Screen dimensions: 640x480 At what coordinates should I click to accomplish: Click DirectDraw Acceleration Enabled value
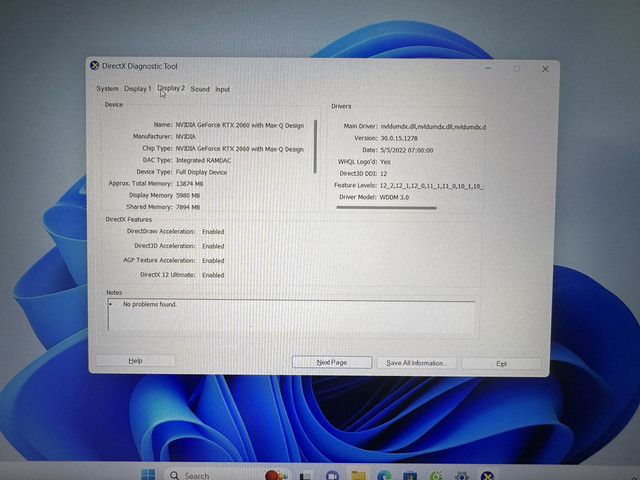(x=213, y=231)
